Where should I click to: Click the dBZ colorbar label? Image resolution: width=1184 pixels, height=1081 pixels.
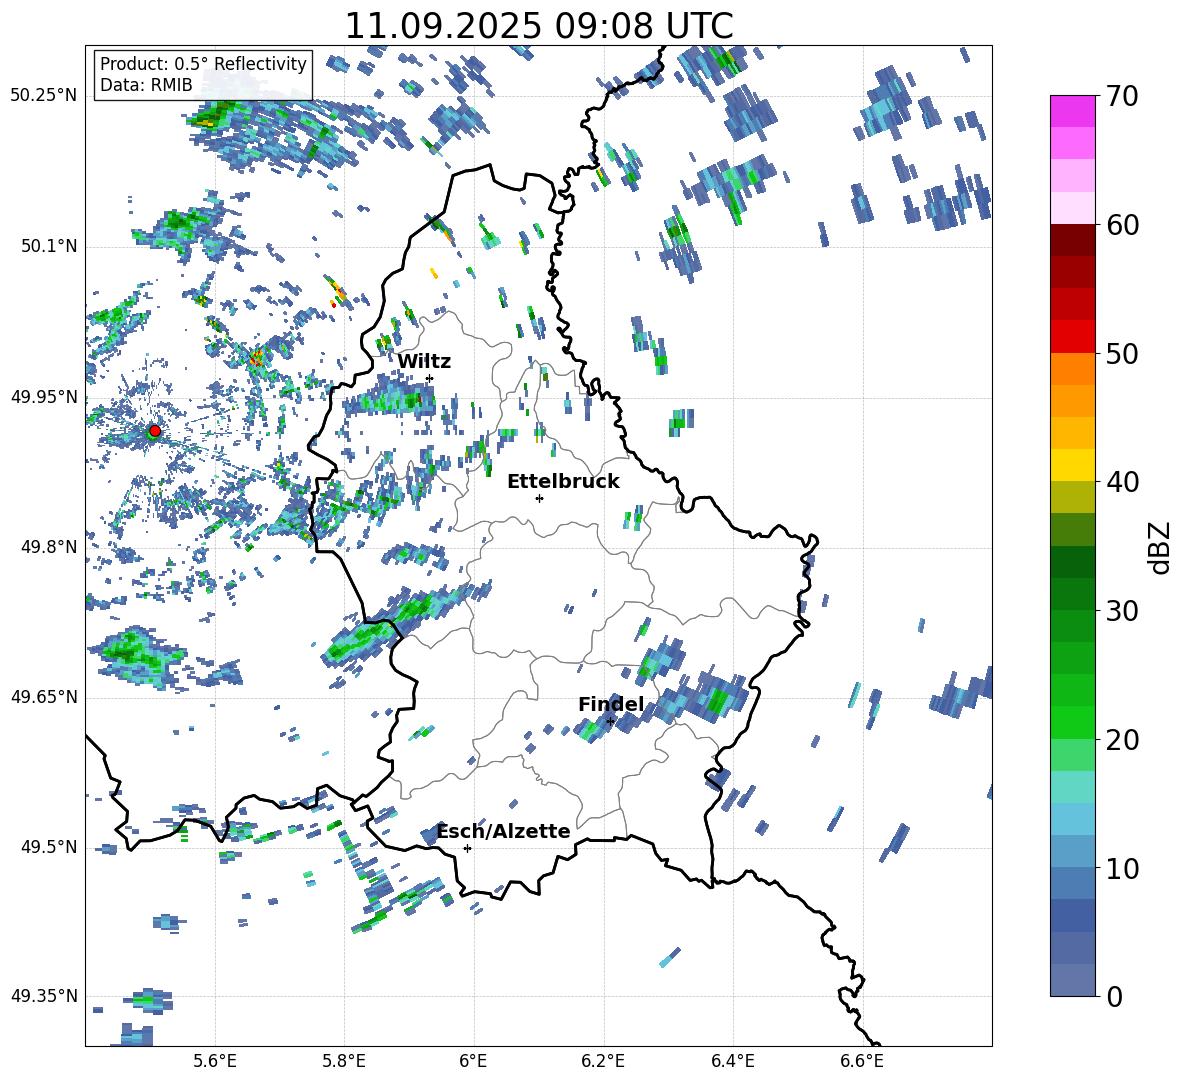click(1161, 547)
